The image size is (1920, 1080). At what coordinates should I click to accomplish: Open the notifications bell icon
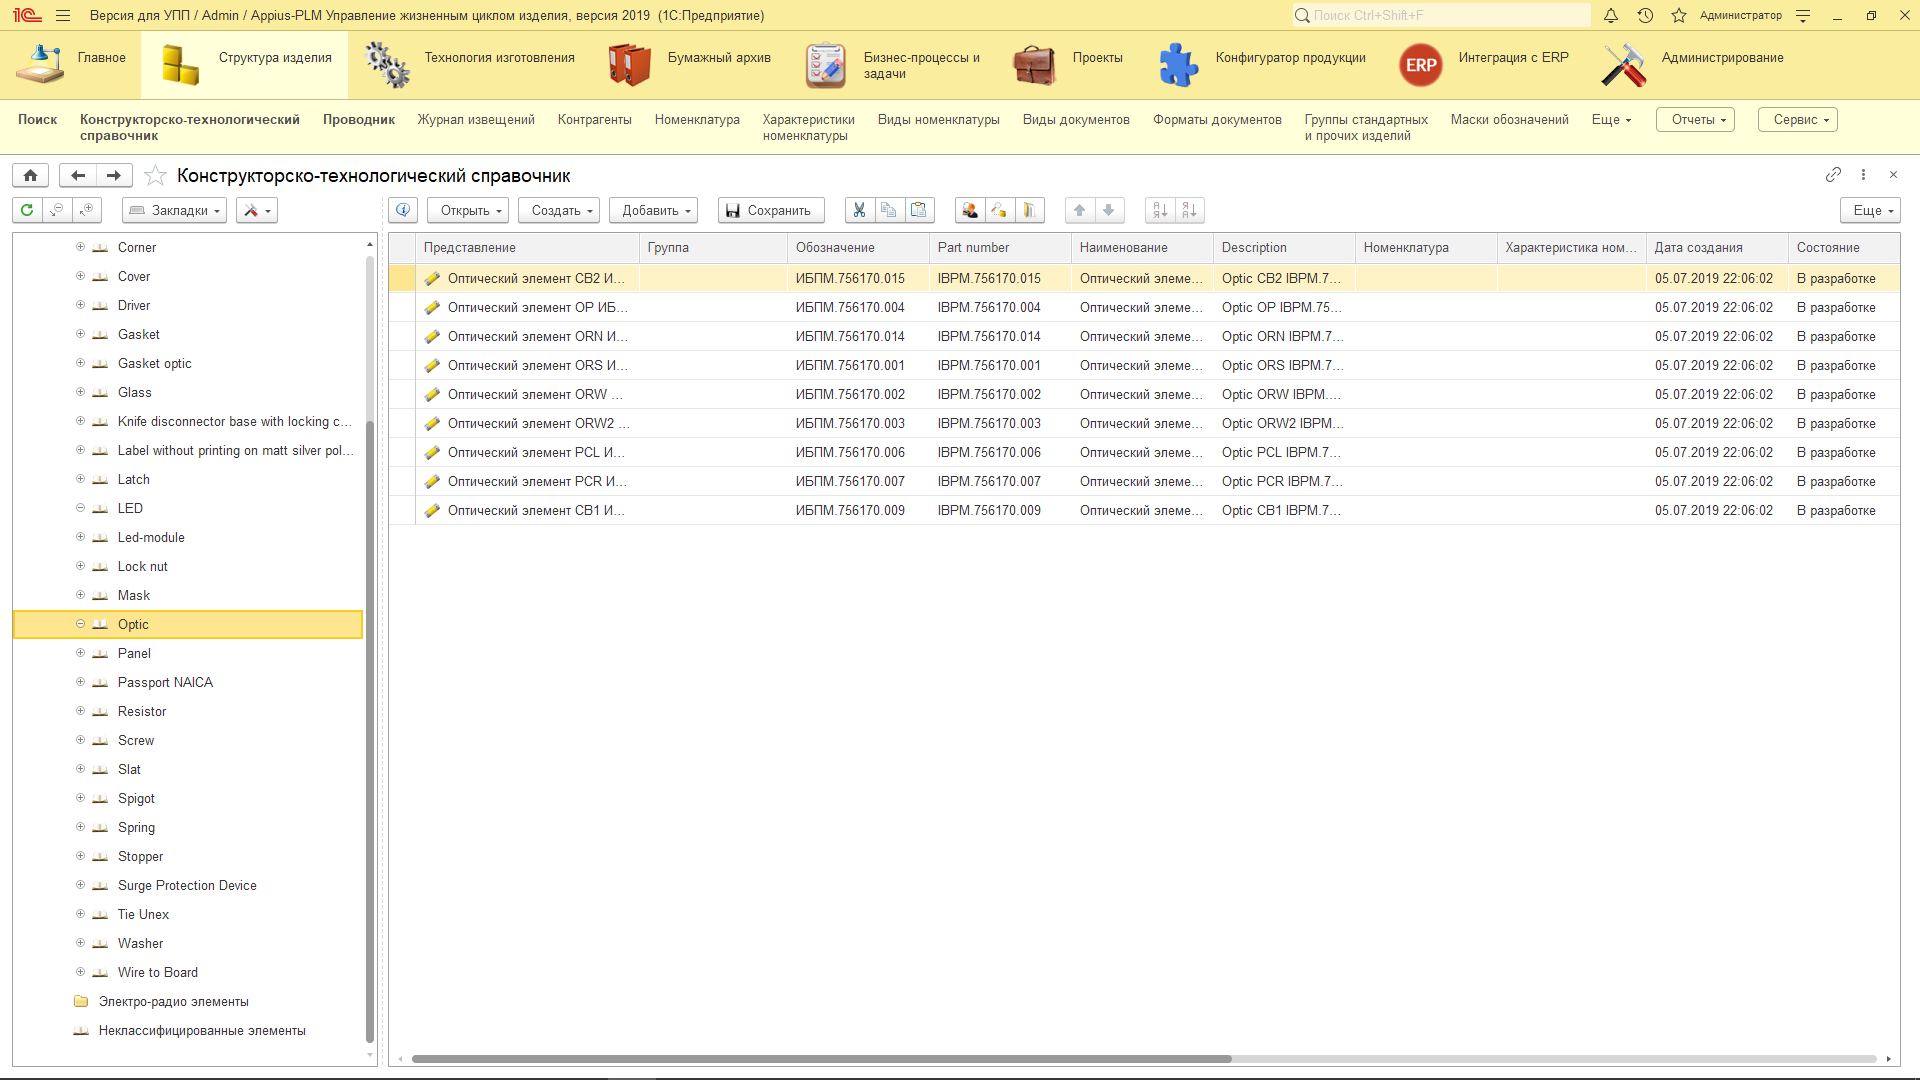click(1611, 15)
